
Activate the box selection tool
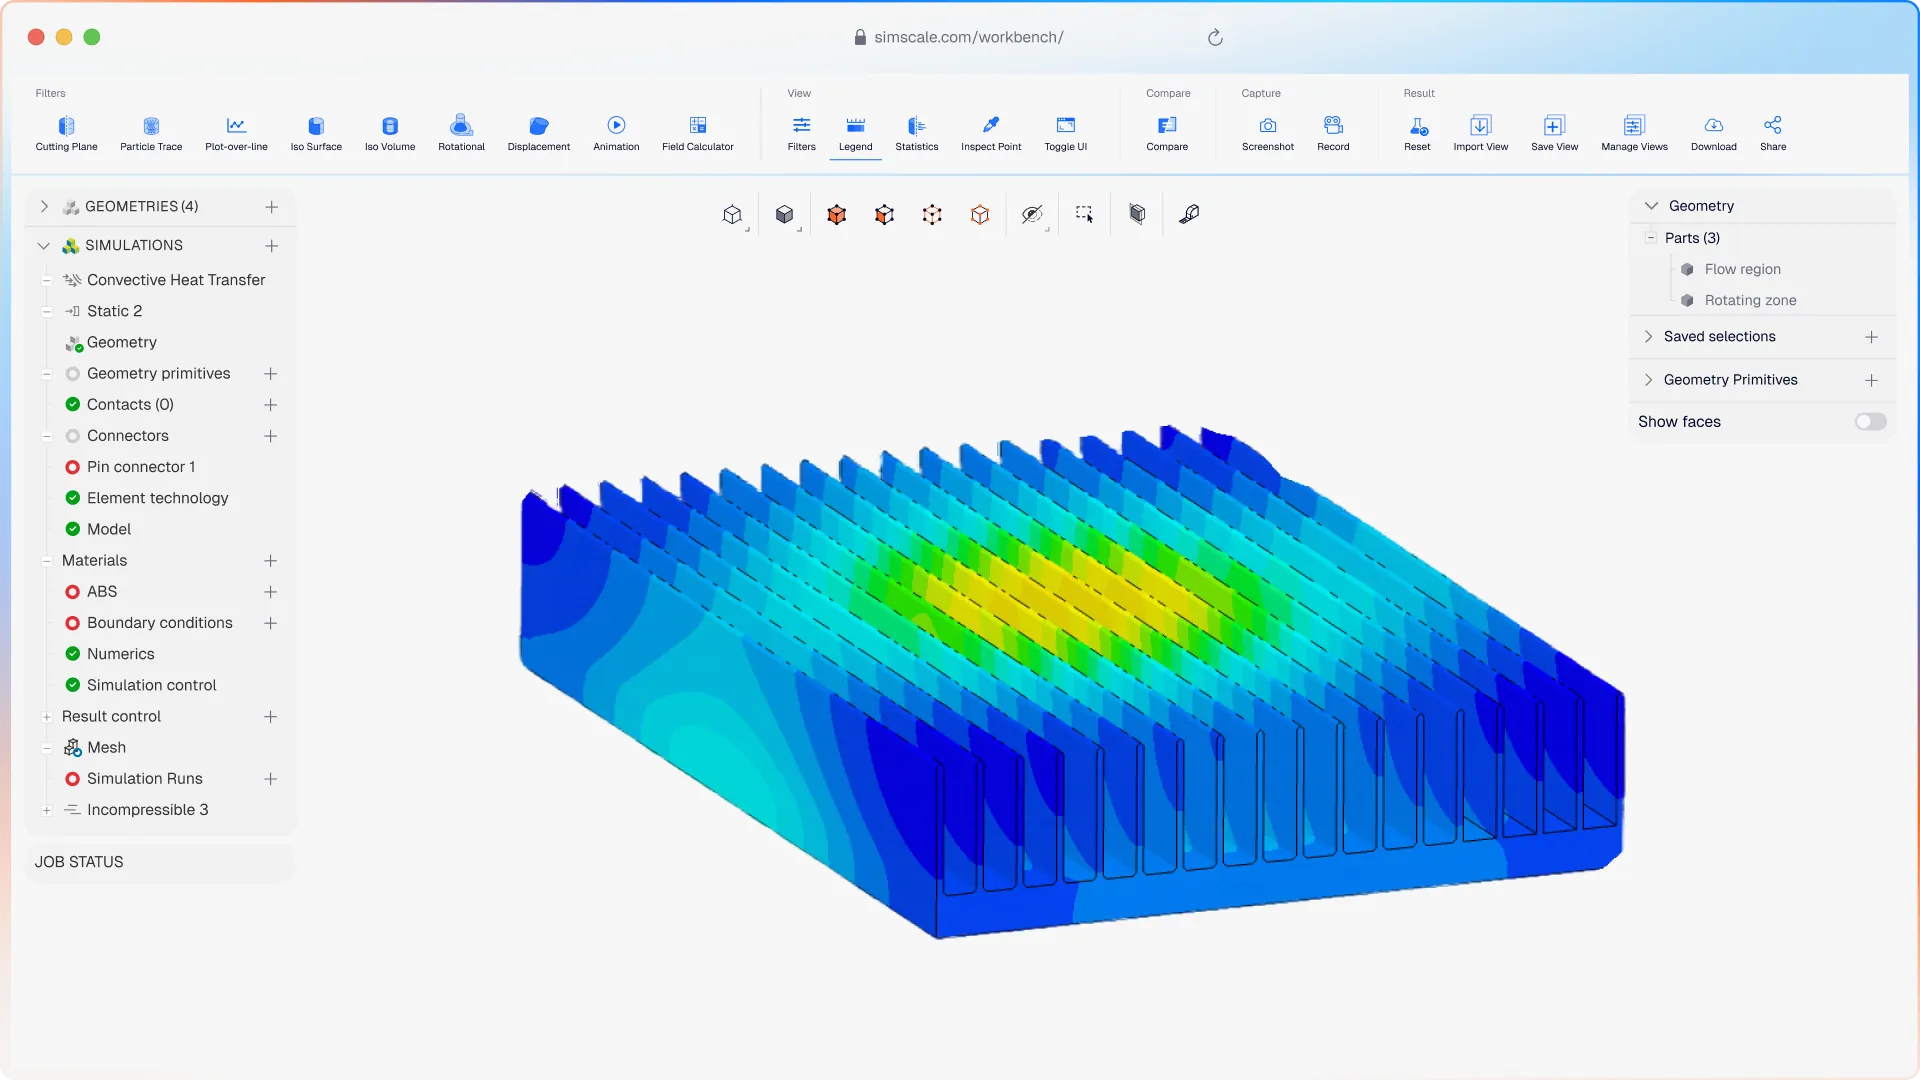click(x=1084, y=214)
